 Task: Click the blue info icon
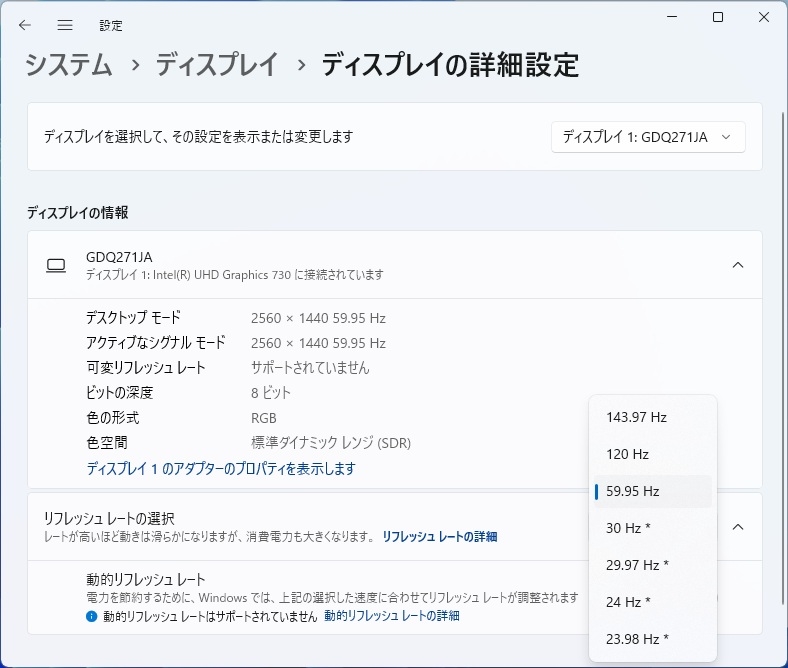[x=91, y=616]
